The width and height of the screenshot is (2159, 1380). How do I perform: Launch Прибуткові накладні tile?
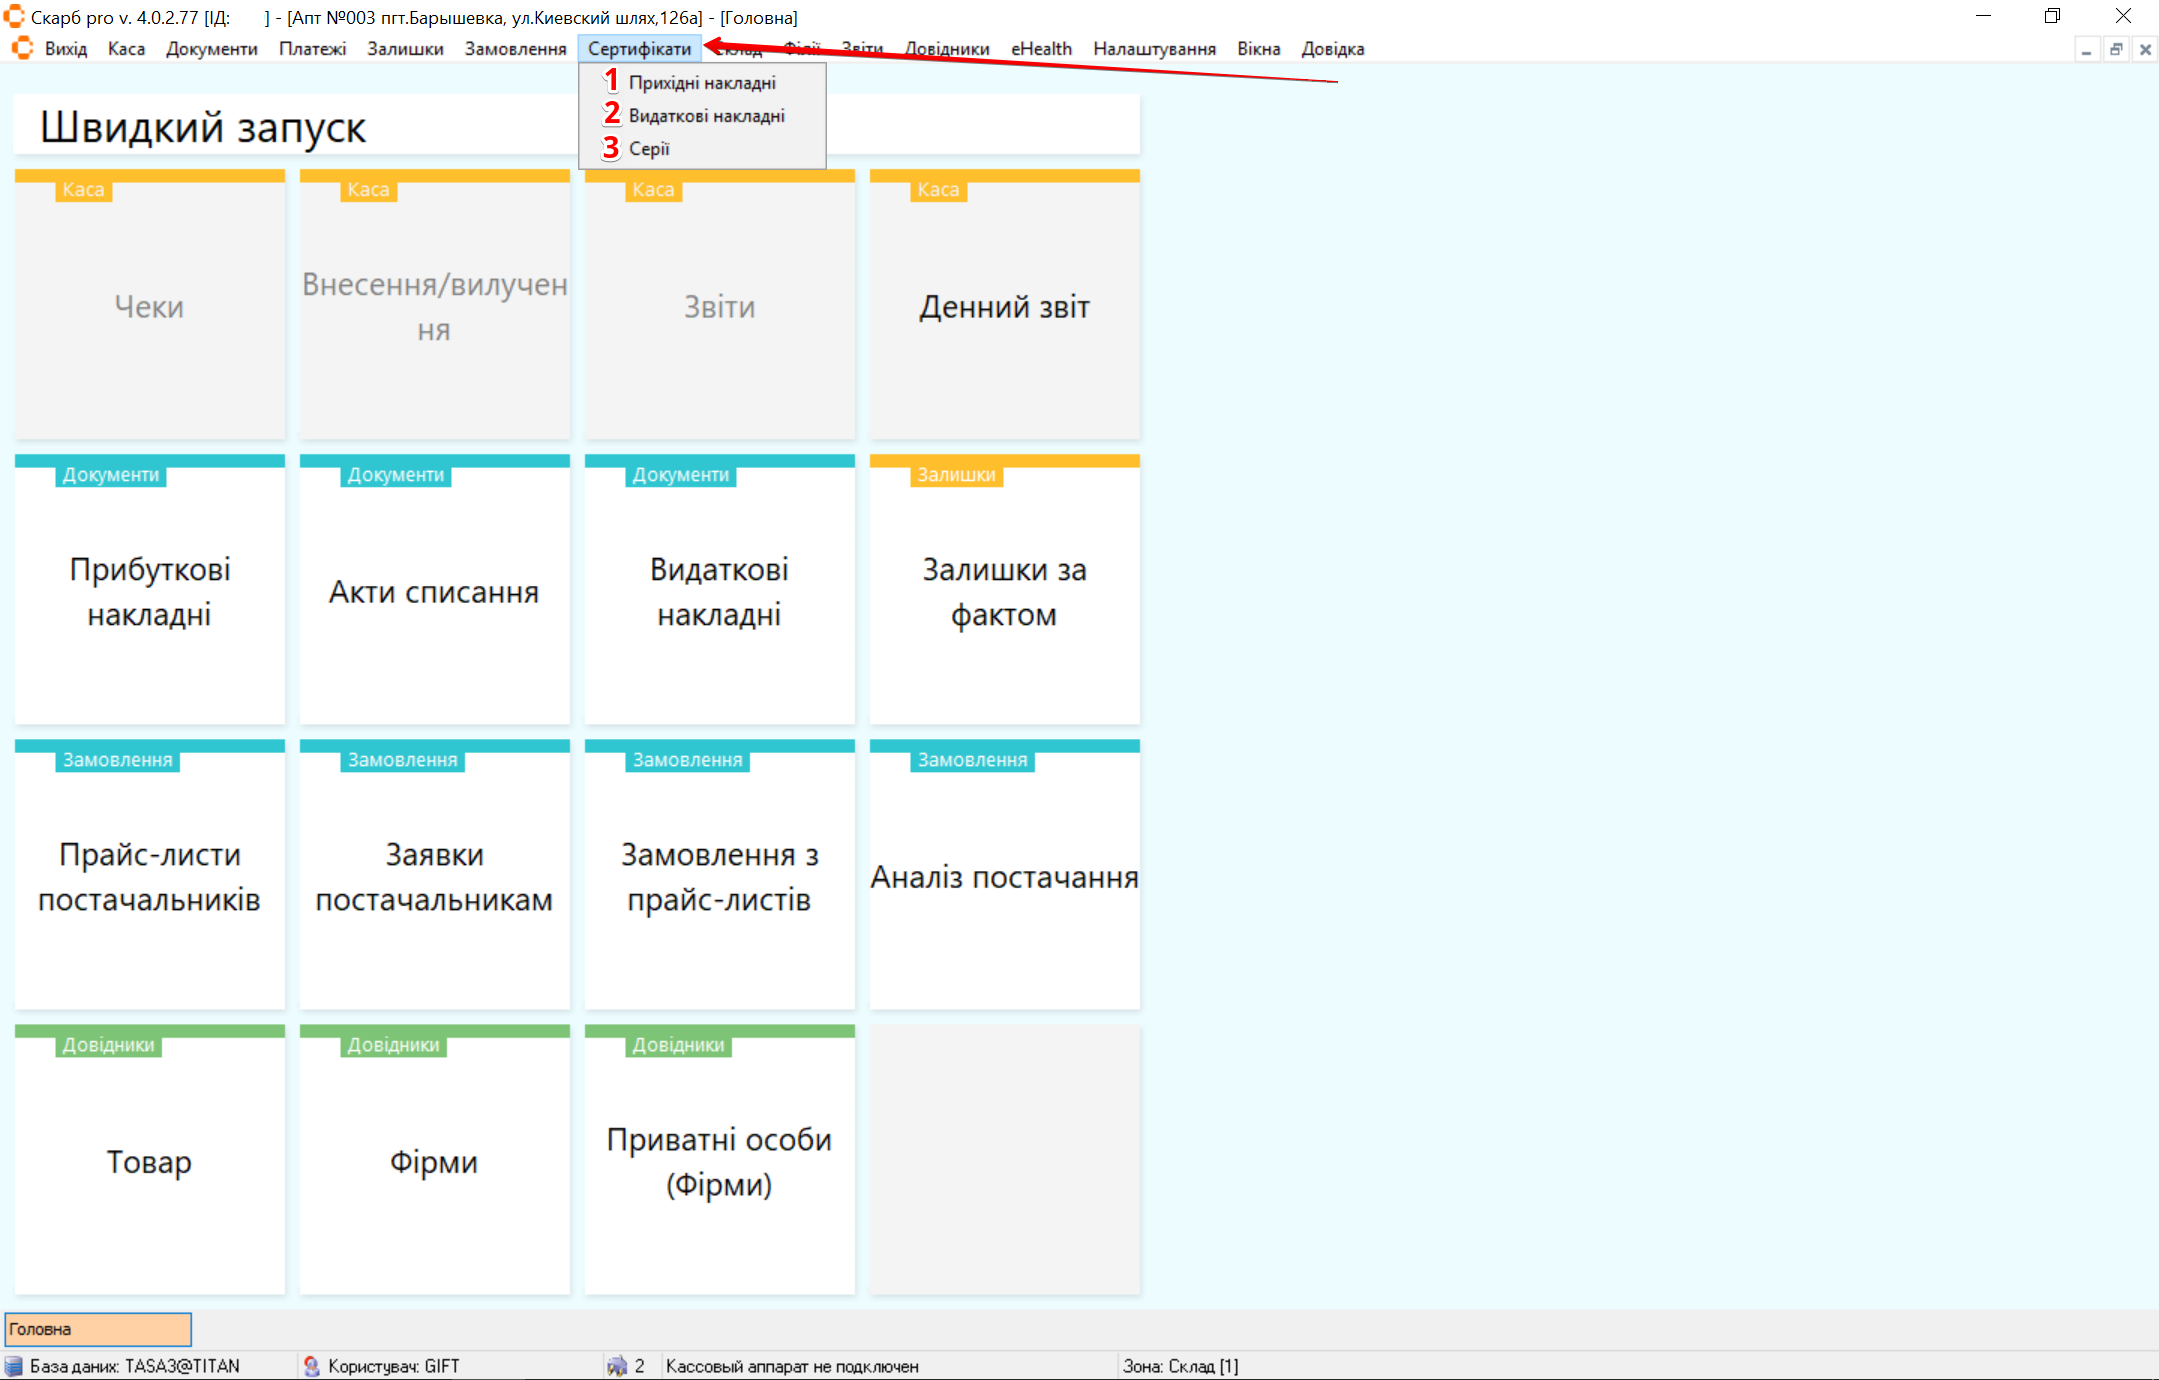(150, 591)
